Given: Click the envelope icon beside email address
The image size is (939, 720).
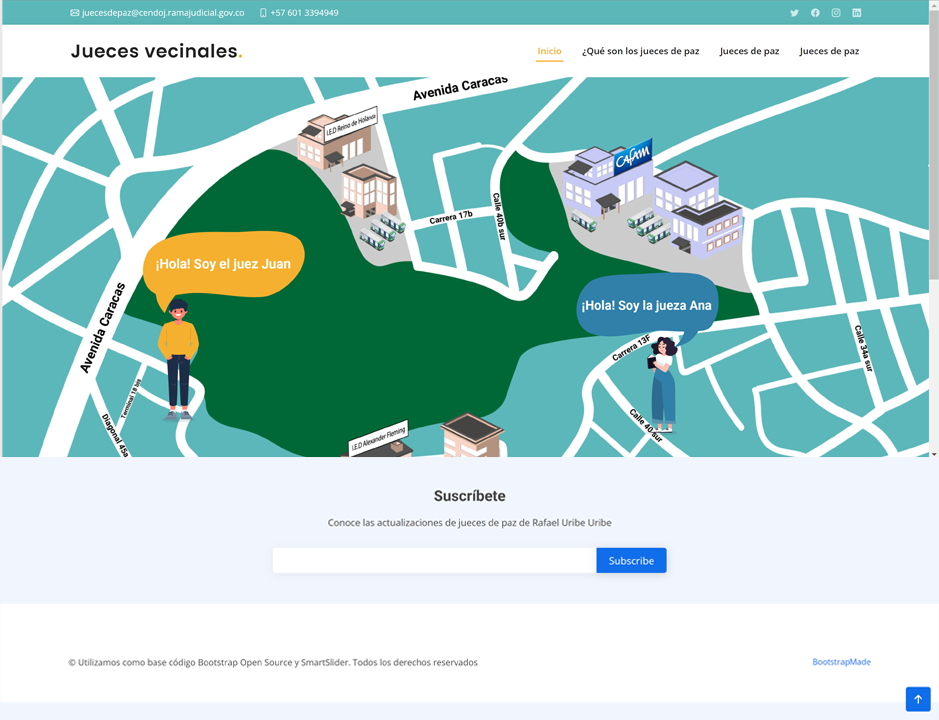Looking at the screenshot, I should (x=74, y=13).
